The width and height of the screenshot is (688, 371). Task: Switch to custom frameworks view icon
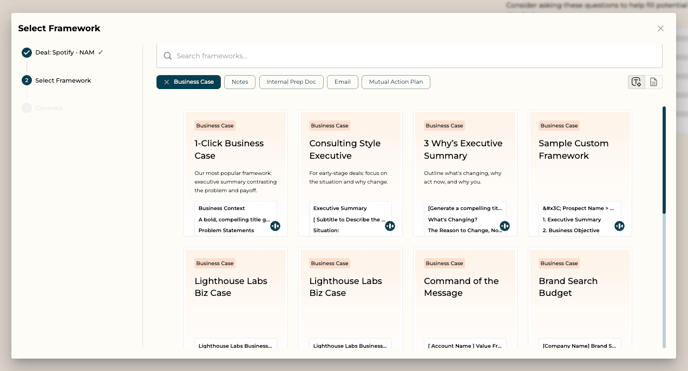(x=636, y=82)
